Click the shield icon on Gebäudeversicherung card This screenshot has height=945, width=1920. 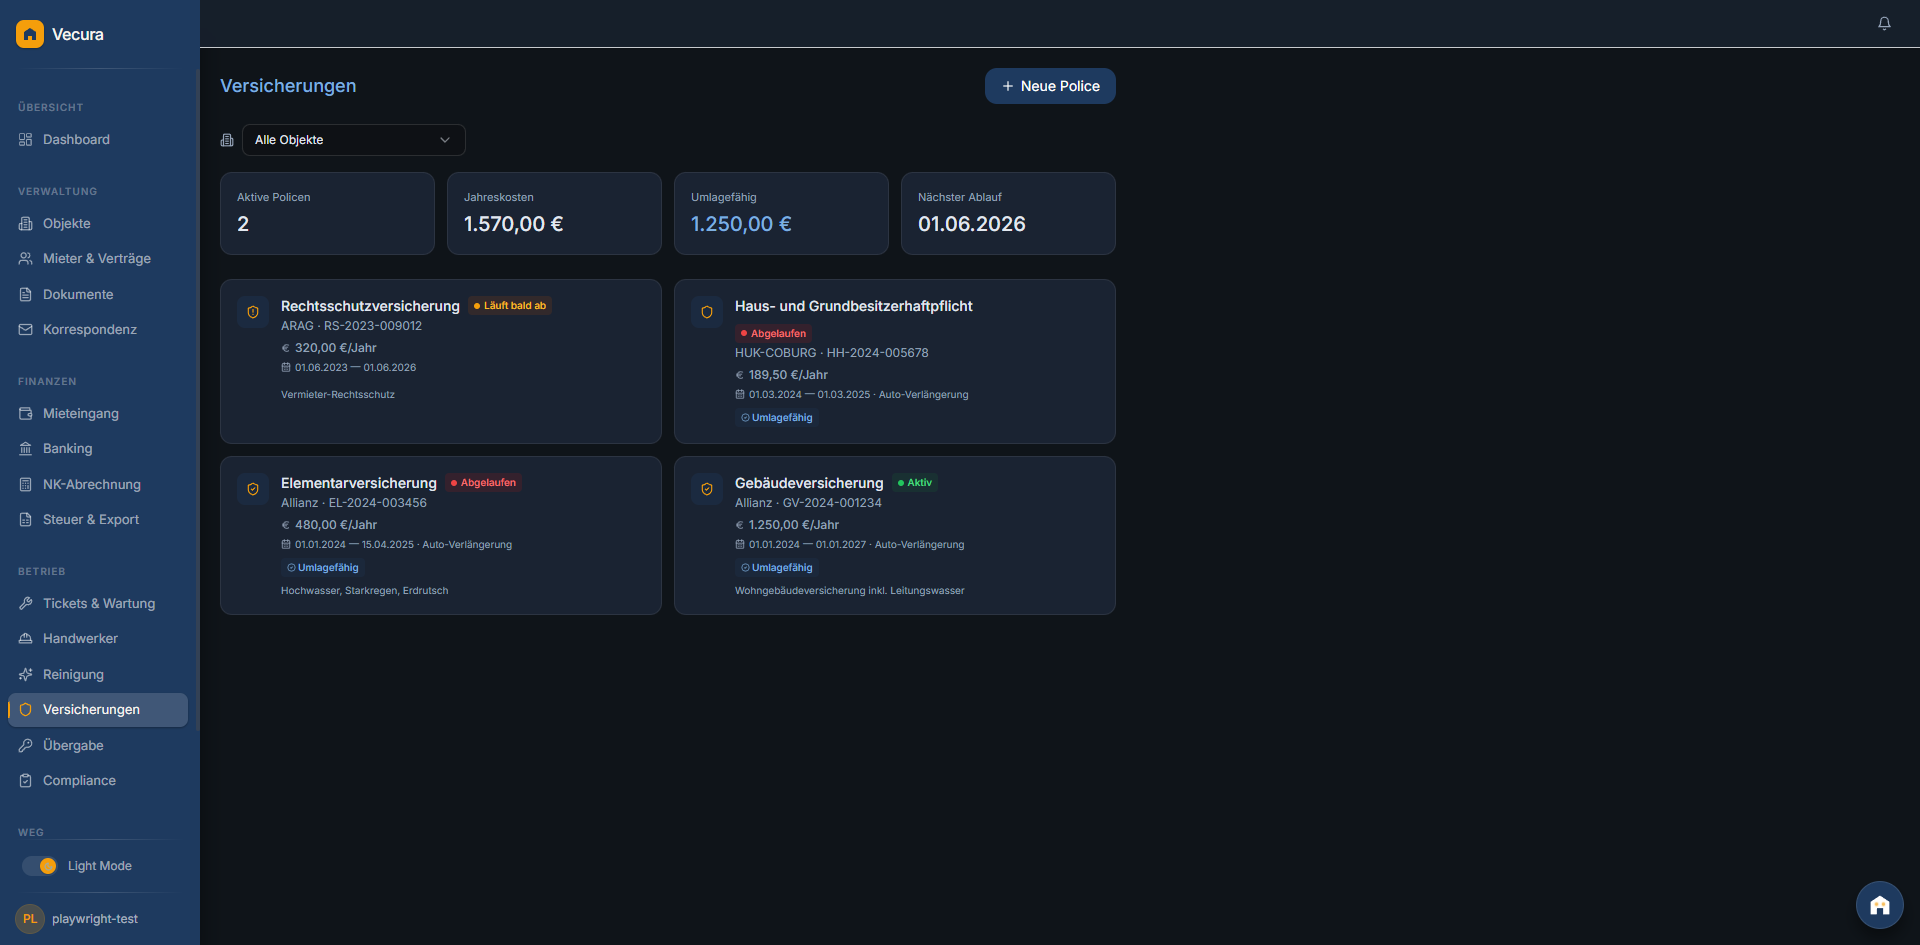click(707, 489)
